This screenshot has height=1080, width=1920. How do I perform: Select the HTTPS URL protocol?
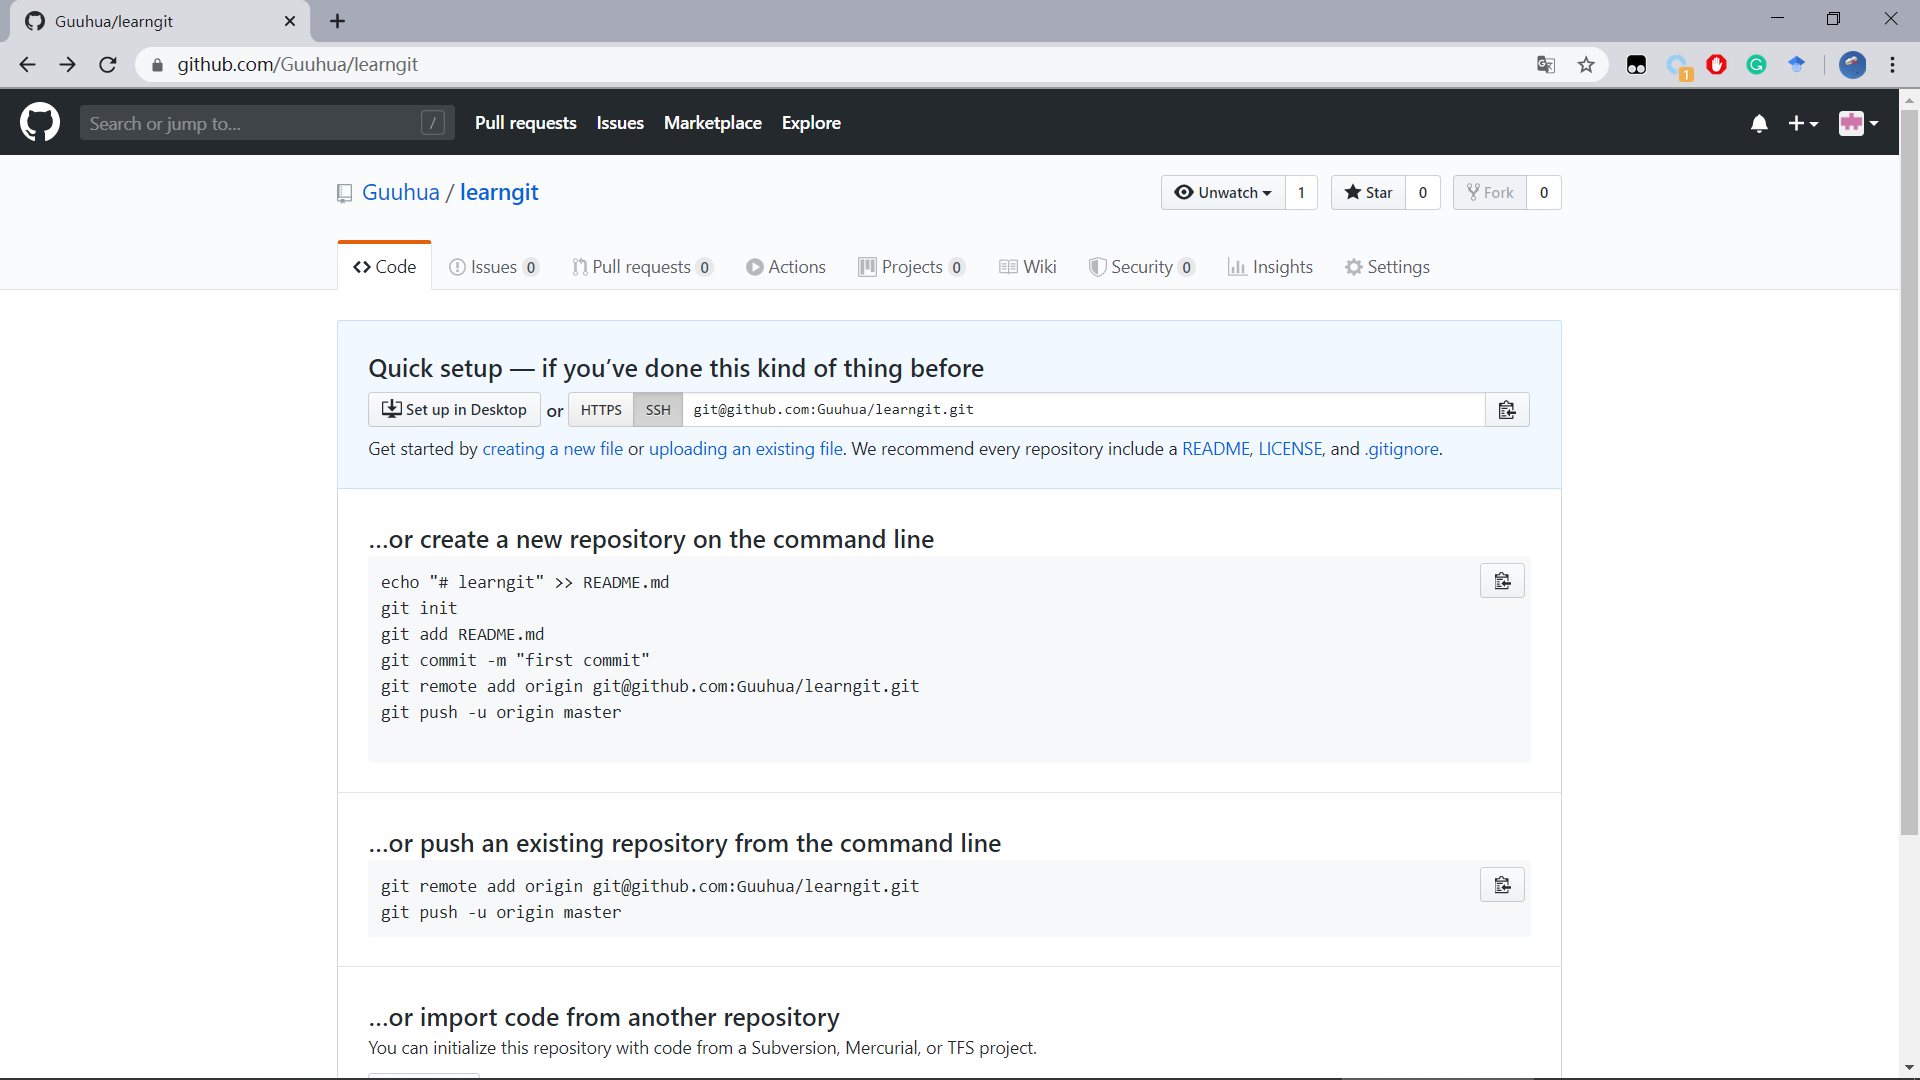[601, 410]
